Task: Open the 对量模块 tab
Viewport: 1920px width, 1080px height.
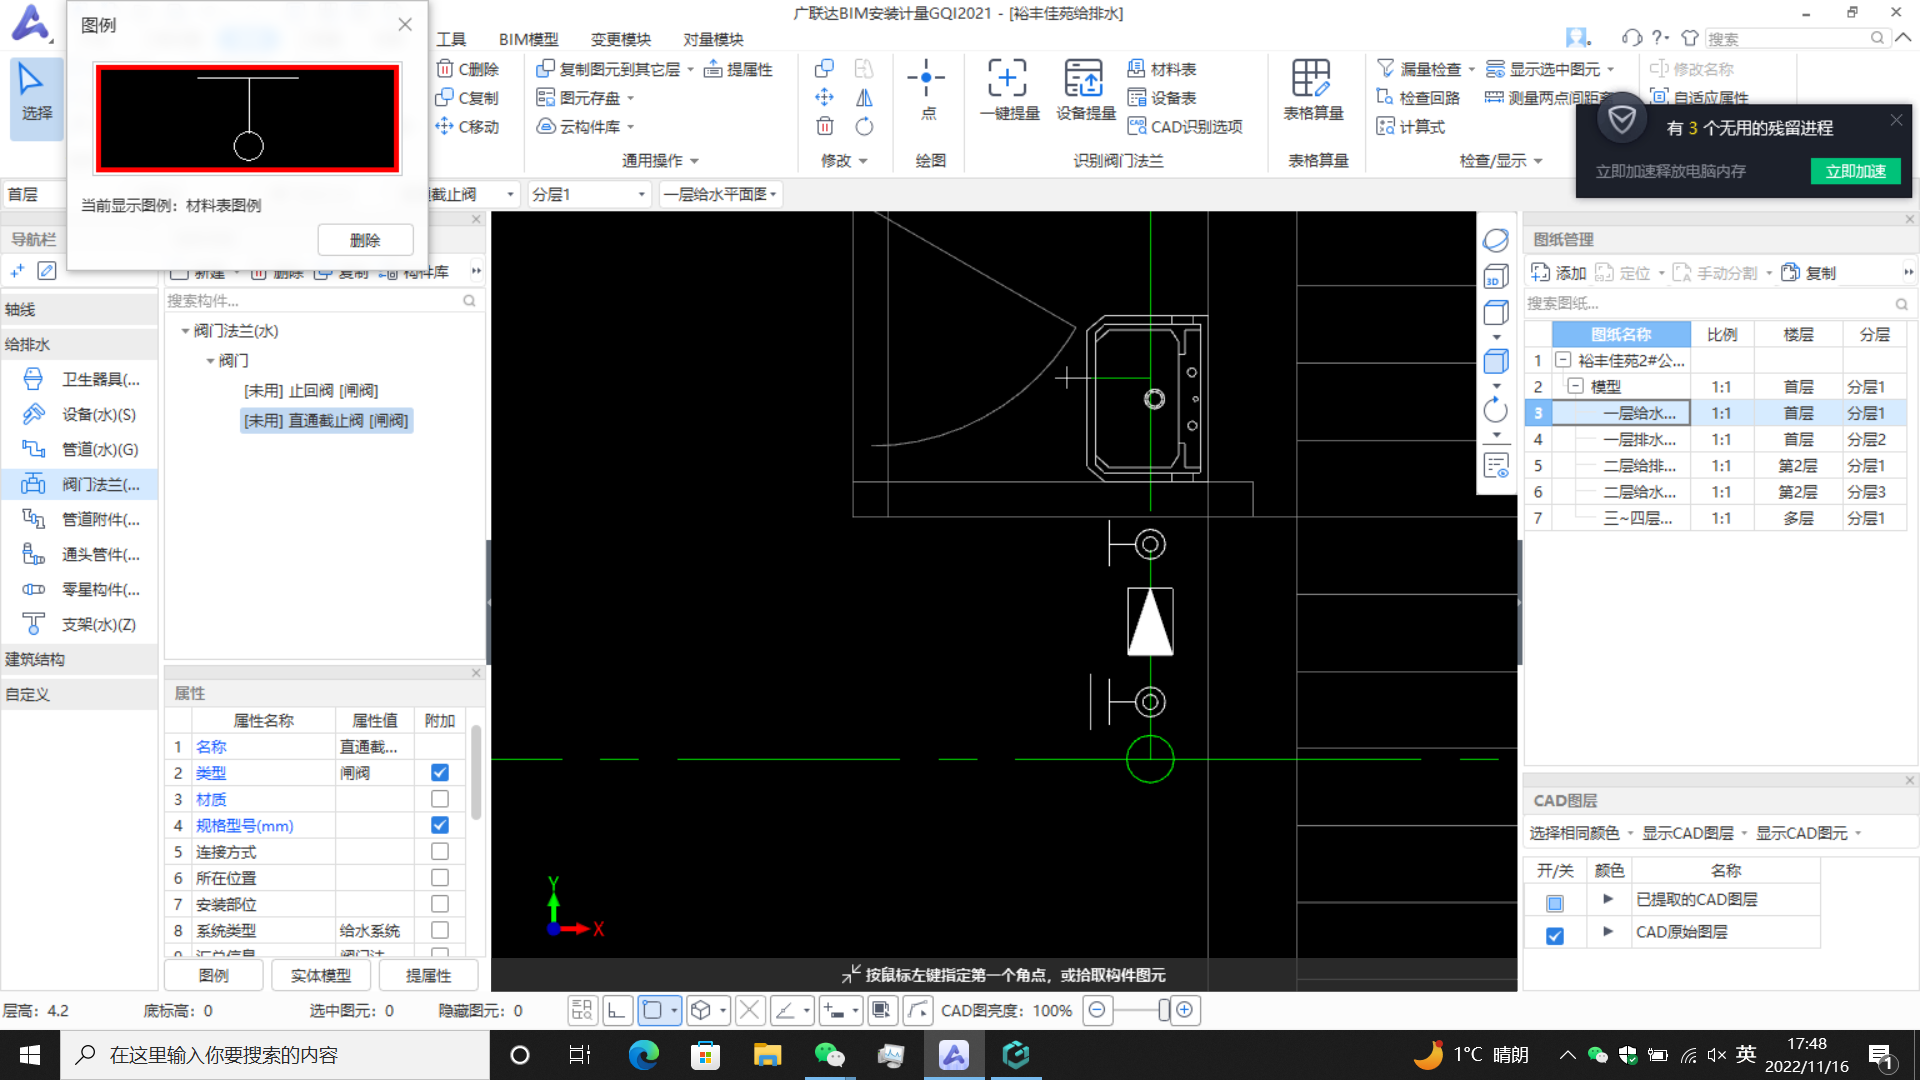Action: click(713, 39)
